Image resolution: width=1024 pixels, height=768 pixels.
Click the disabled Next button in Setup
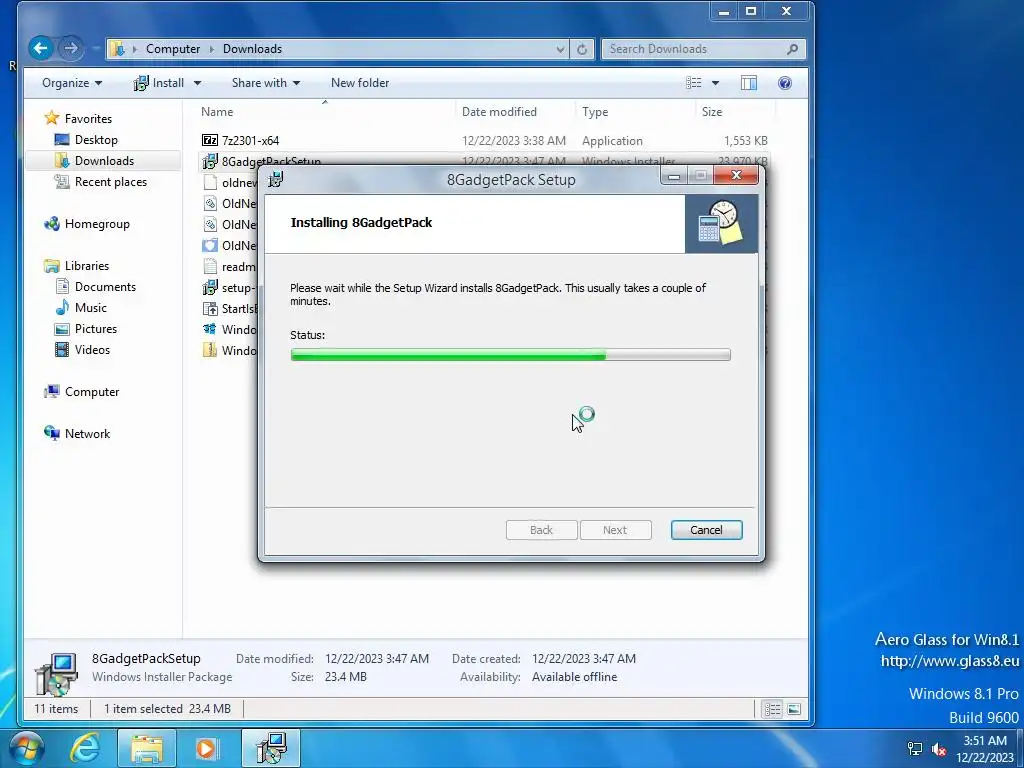point(615,530)
